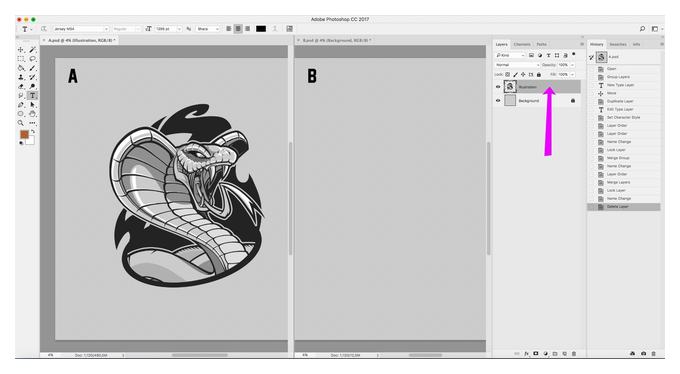
Task: Hide the Illustration layer
Action: 498,87
